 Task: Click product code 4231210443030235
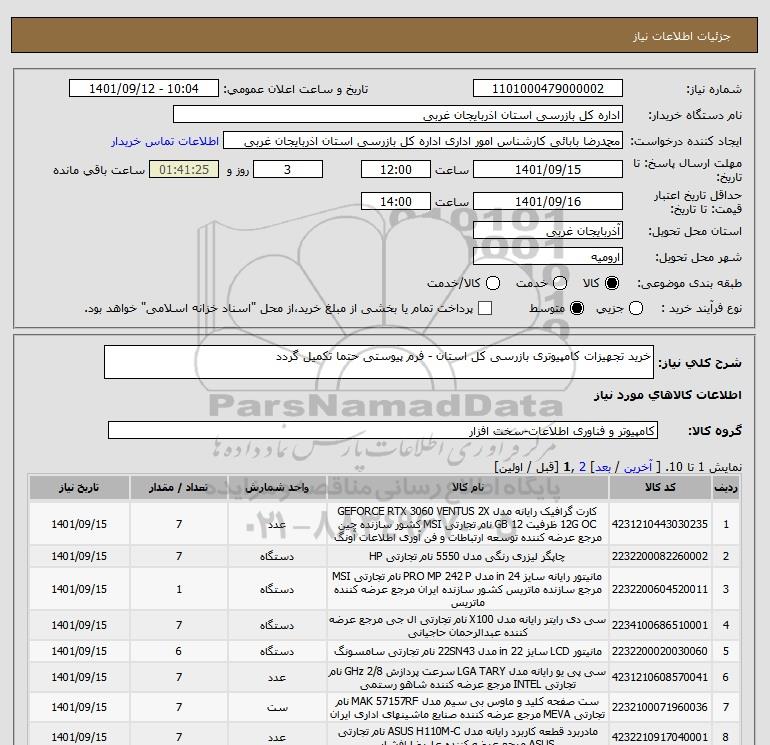660,524
